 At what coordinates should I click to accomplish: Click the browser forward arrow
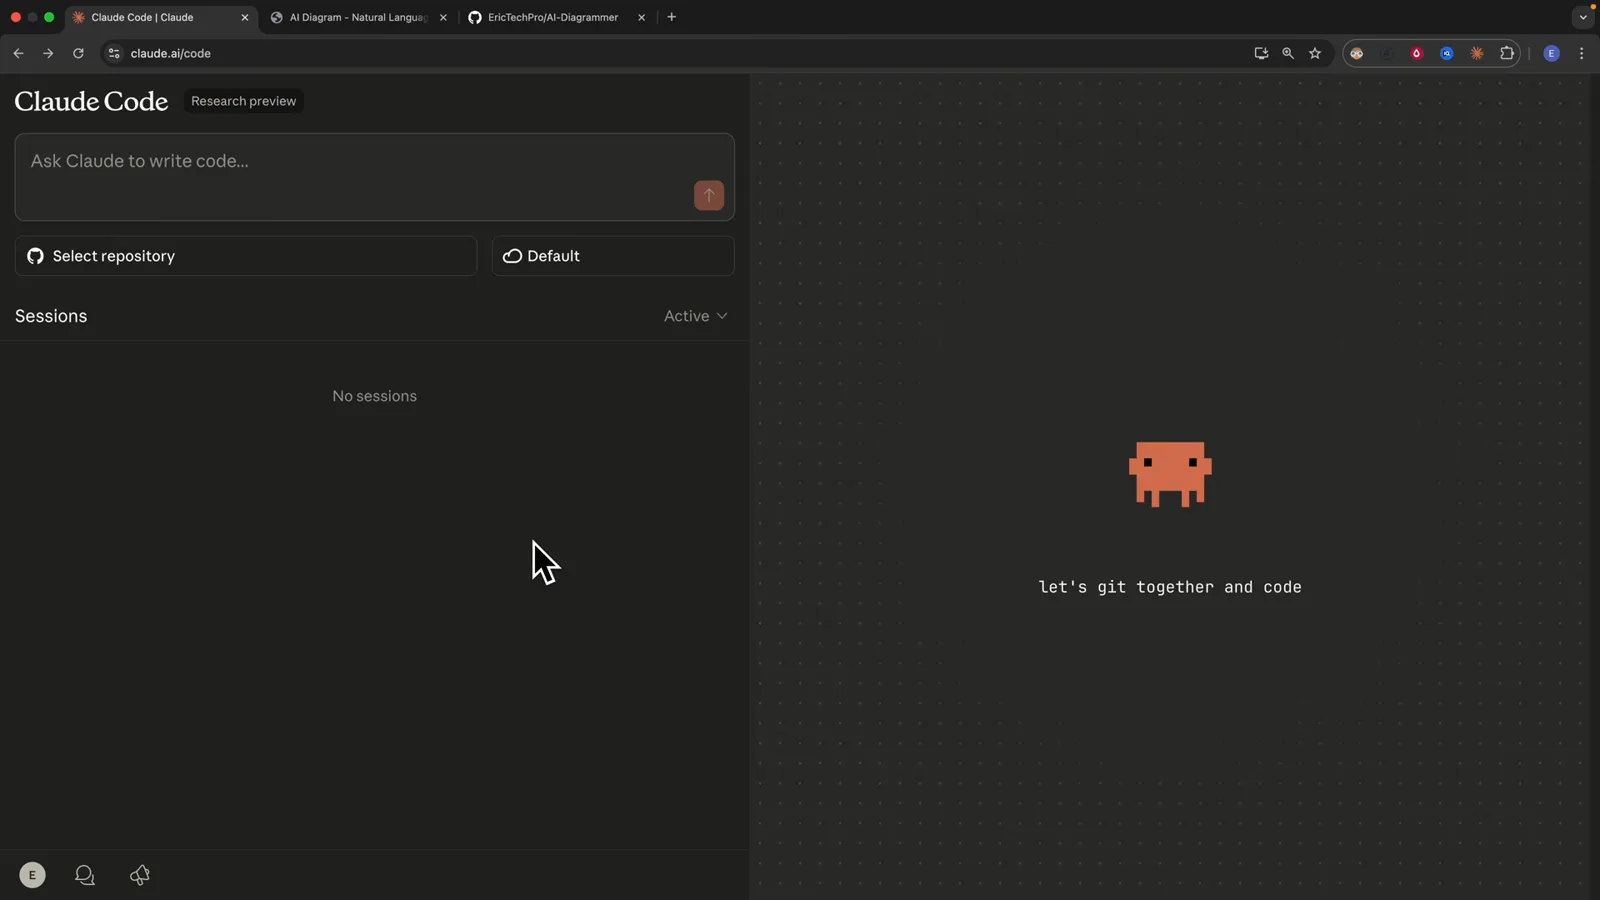click(48, 53)
